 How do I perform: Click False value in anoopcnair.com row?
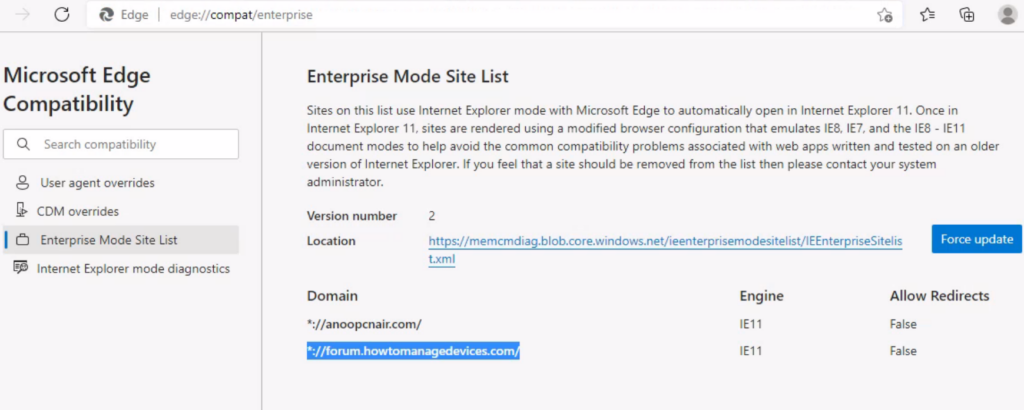903,324
